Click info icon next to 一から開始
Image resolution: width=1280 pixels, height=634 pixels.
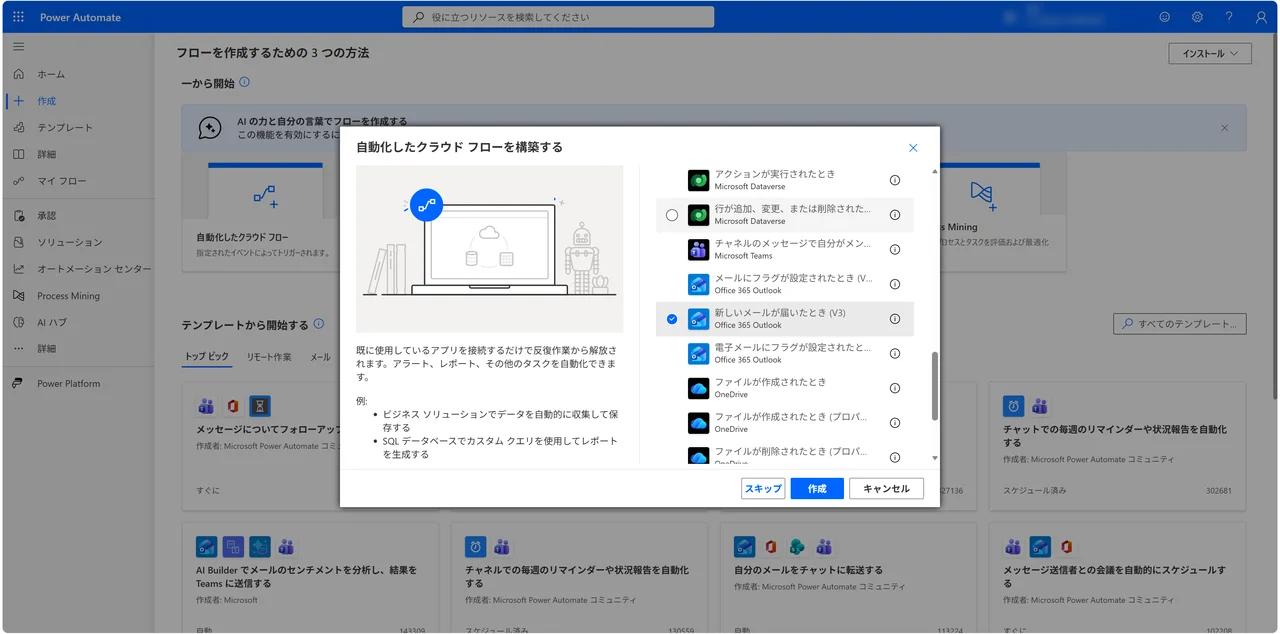pos(244,83)
